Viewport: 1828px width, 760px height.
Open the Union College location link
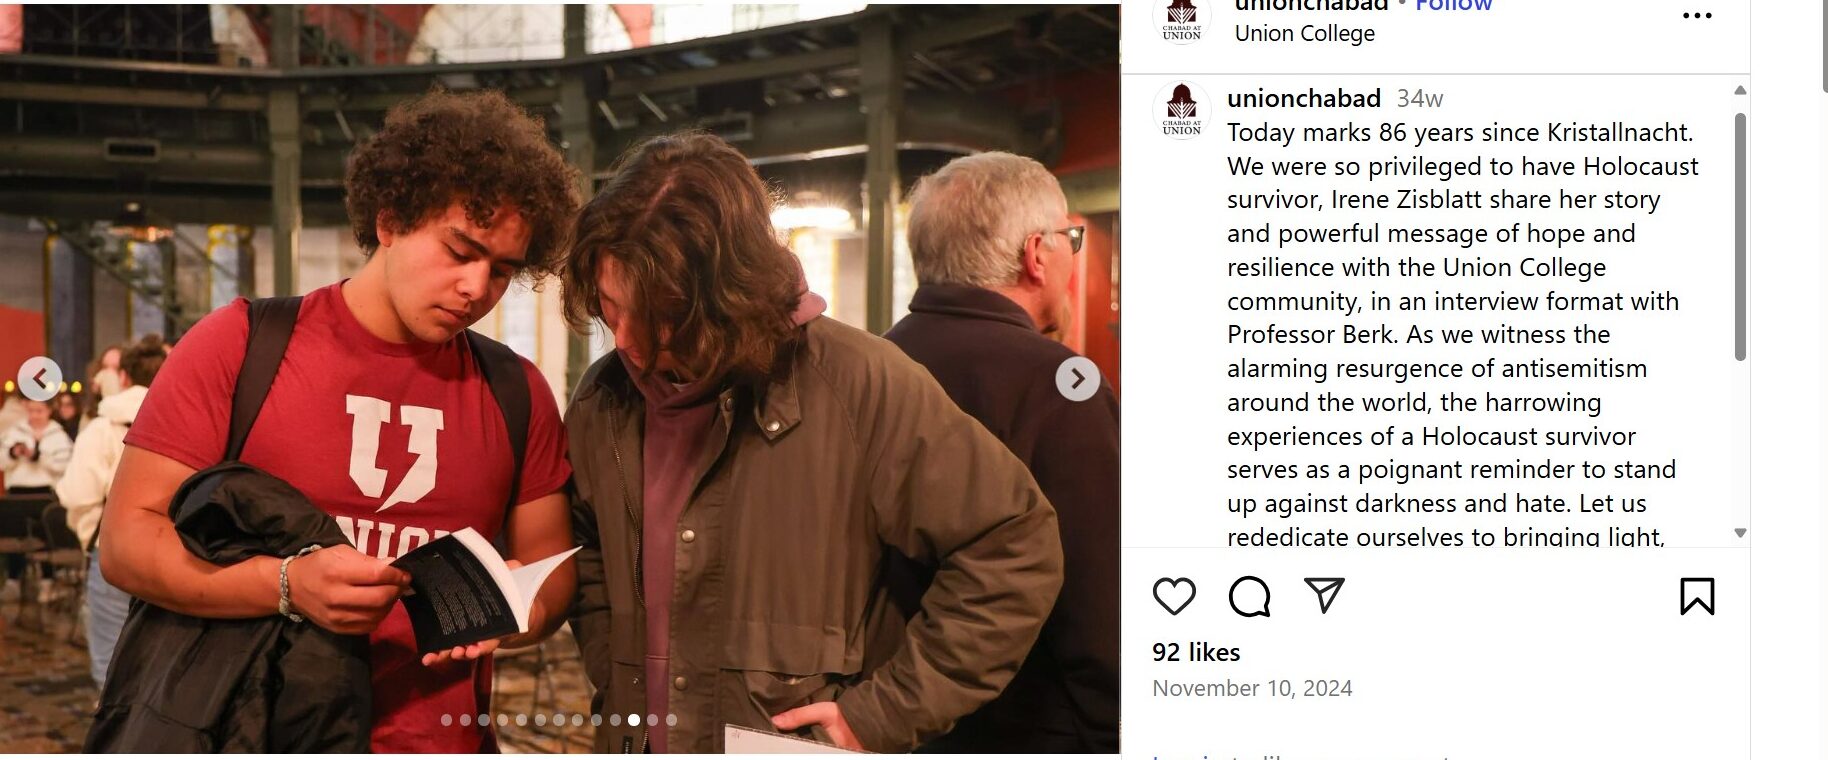point(1305,33)
